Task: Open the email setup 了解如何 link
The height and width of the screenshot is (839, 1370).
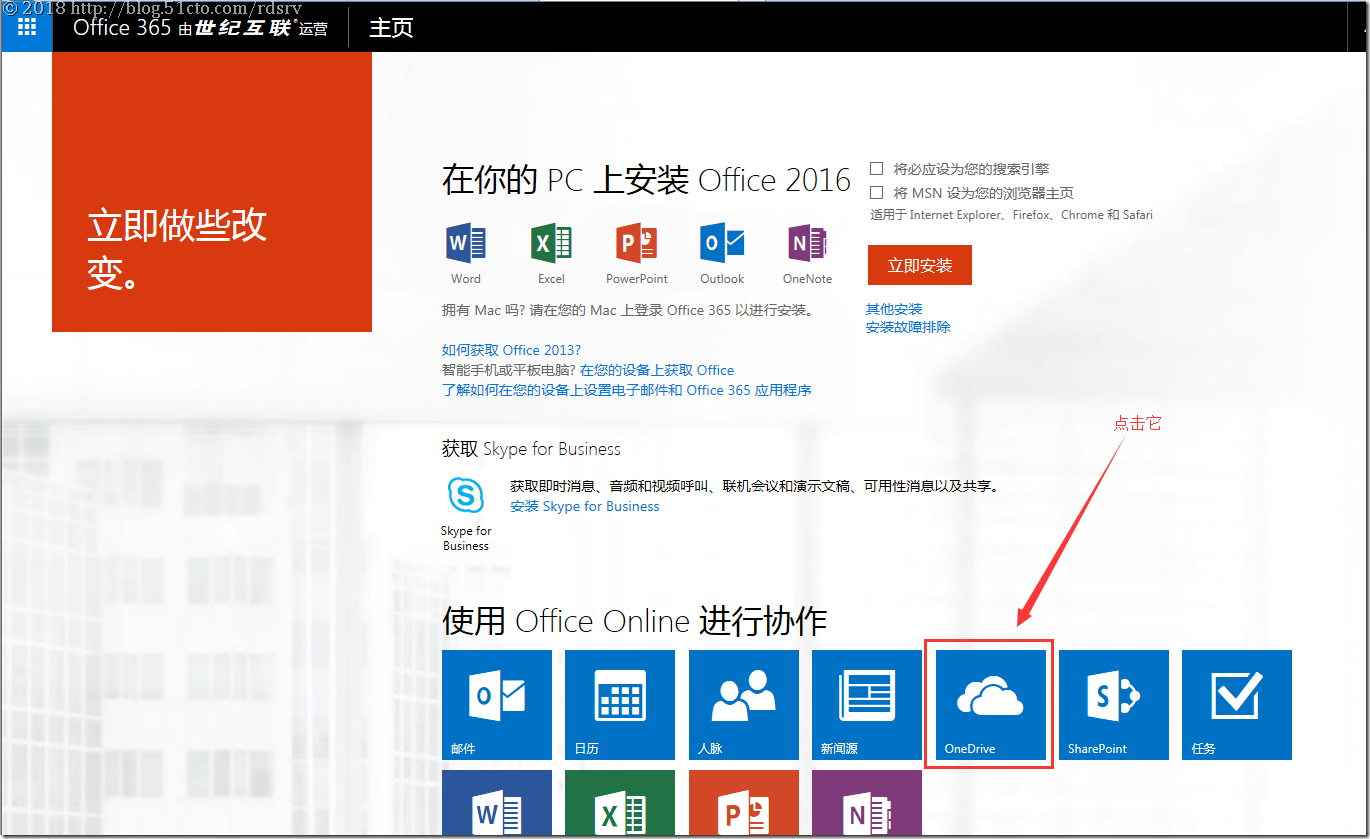Action: point(627,390)
